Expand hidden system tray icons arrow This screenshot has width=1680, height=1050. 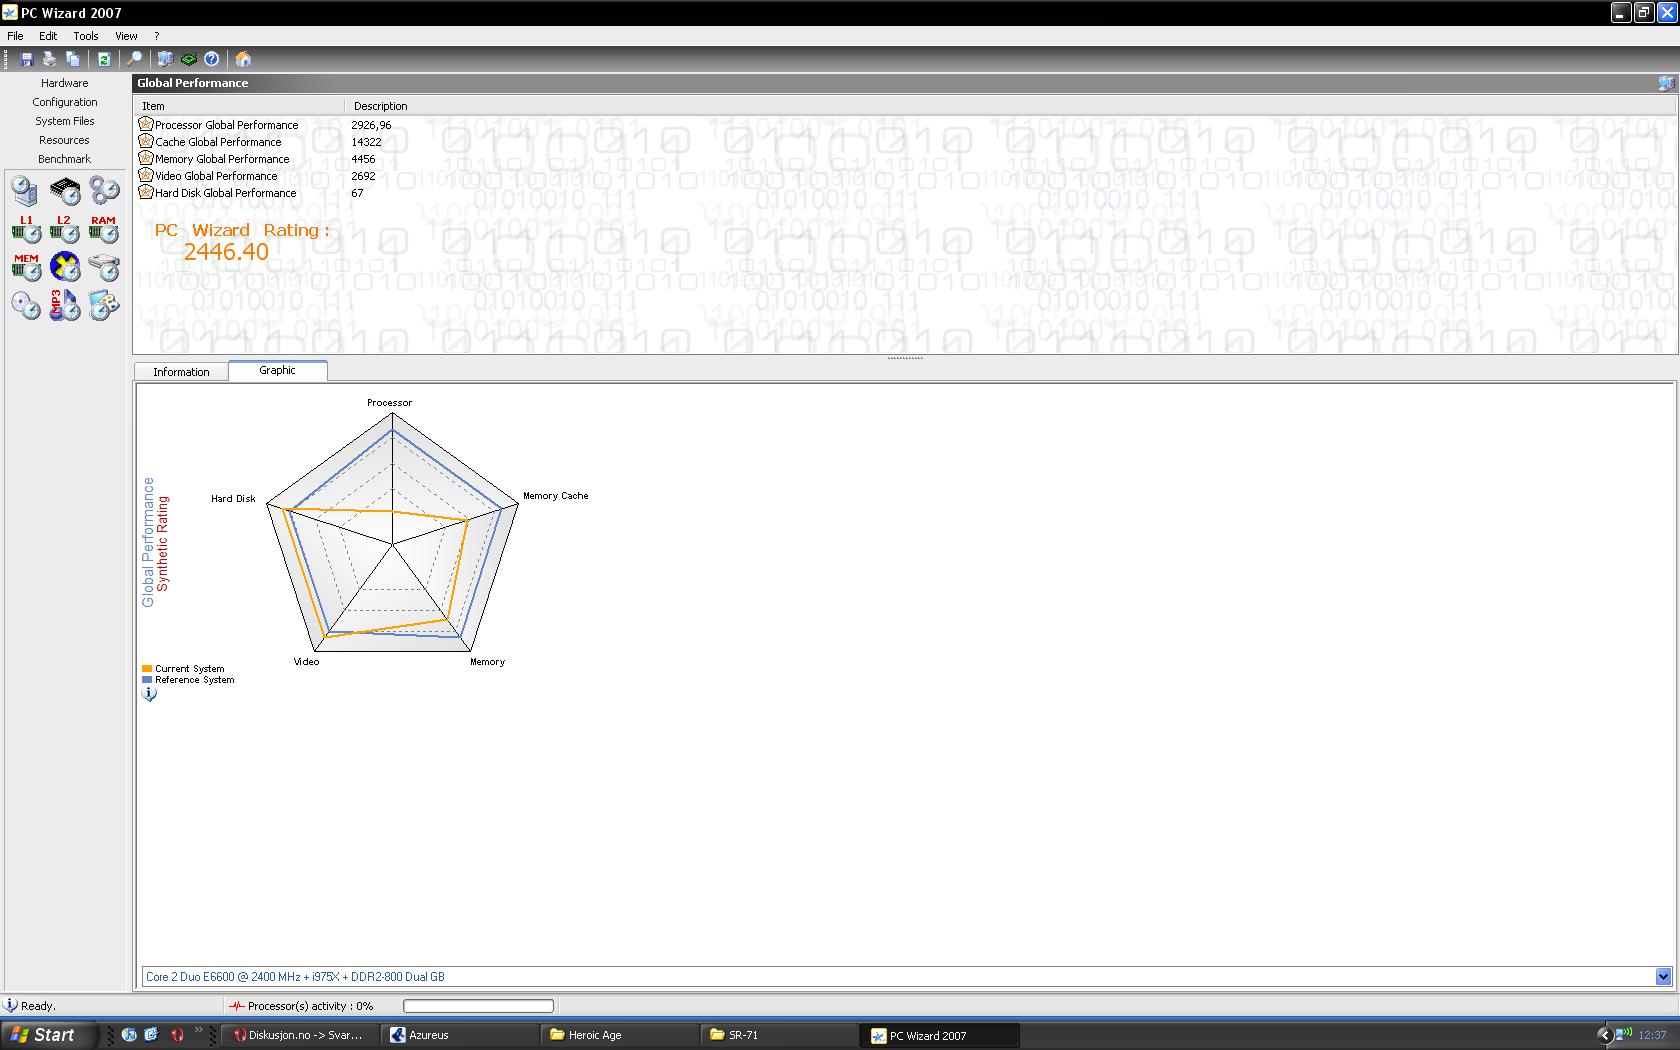(x=1604, y=1035)
